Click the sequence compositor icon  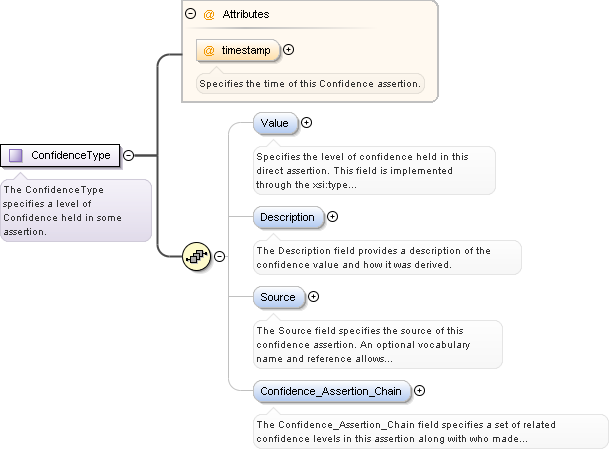[x=196, y=256]
